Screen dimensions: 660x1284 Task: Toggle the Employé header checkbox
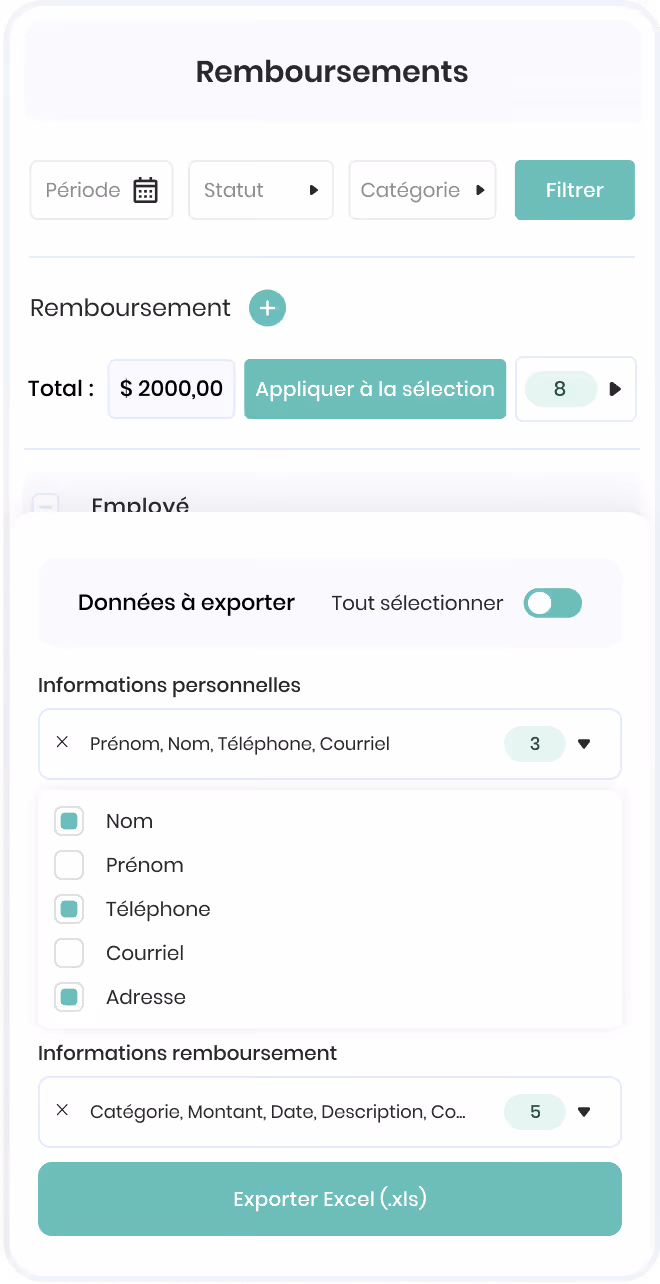(x=46, y=506)
